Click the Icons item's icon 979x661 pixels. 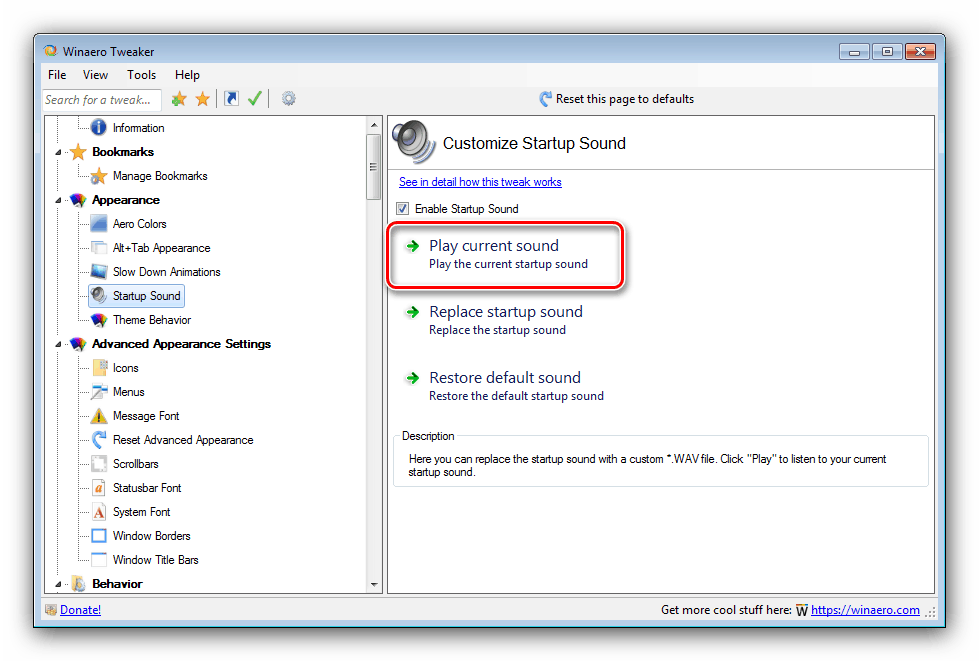[x=99, y=368]
